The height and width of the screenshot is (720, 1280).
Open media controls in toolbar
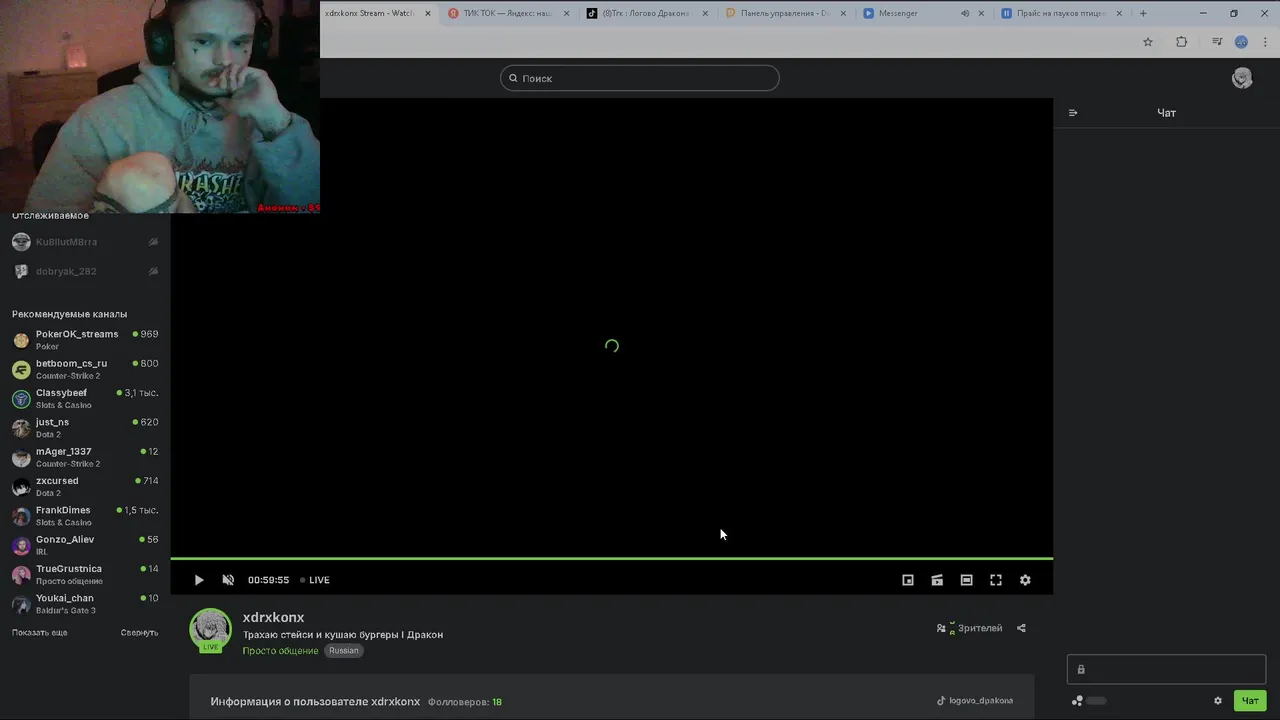coord(1217,42)
